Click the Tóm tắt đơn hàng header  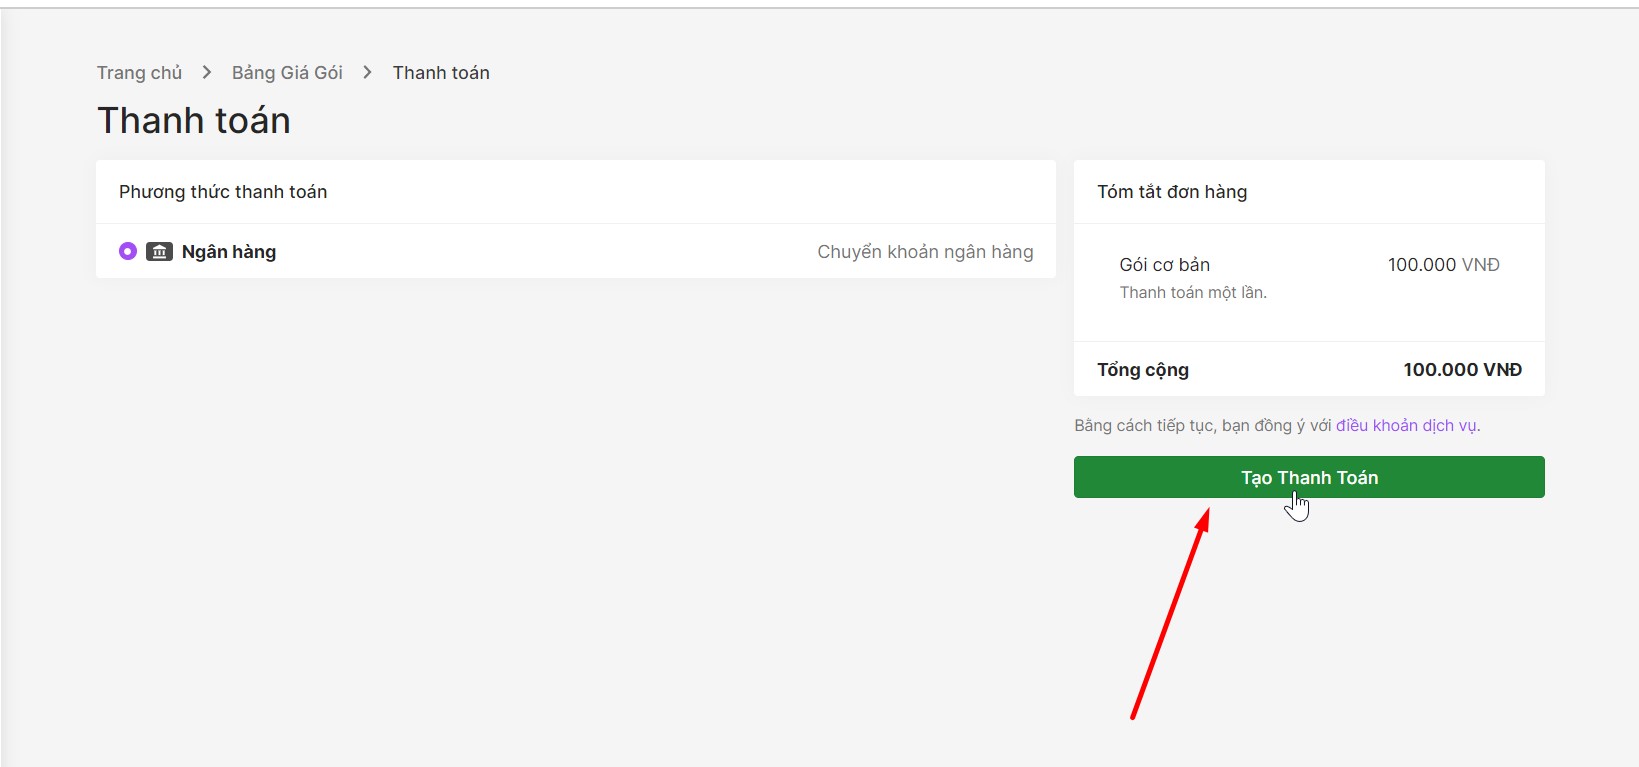point(1171,192)
